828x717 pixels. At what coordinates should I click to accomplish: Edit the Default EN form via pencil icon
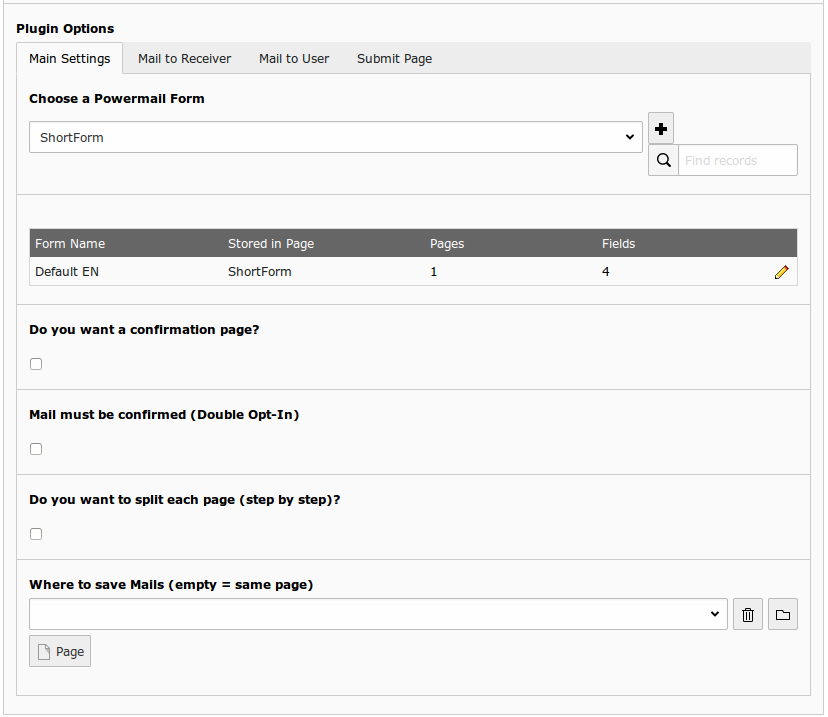coord(781,272)
